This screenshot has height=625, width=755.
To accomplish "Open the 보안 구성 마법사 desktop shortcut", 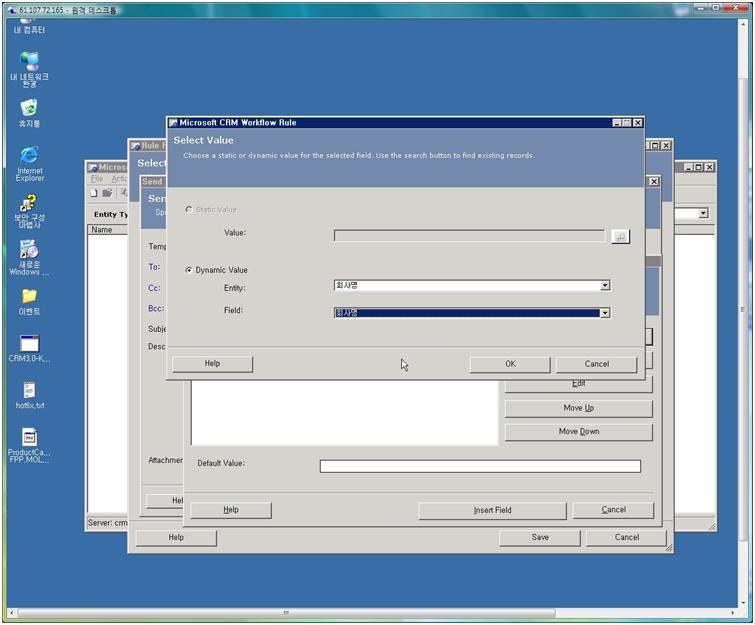I will pos(29,211).
